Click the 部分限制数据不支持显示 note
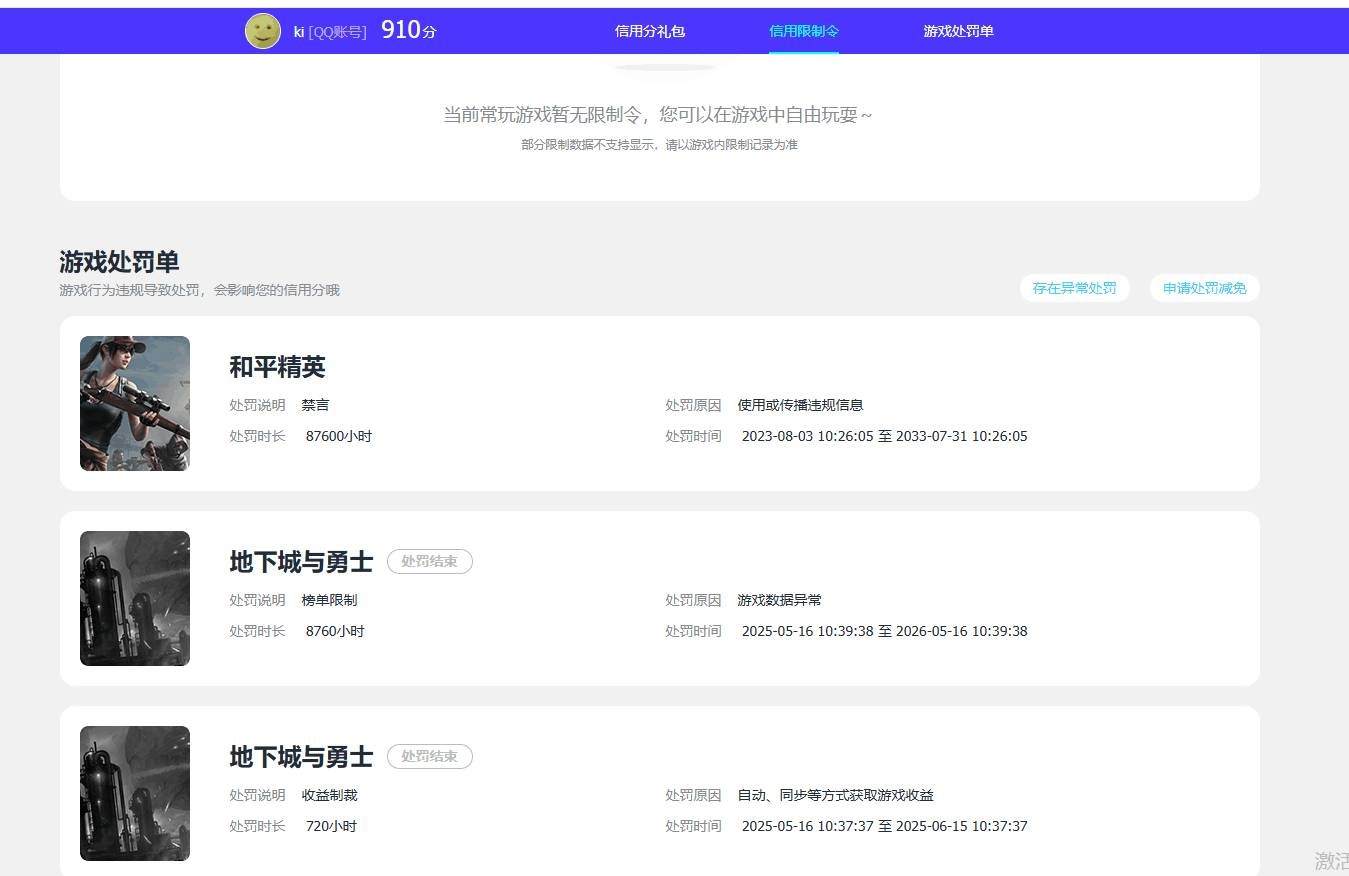 pyautogui.click(x=659, y=145)
